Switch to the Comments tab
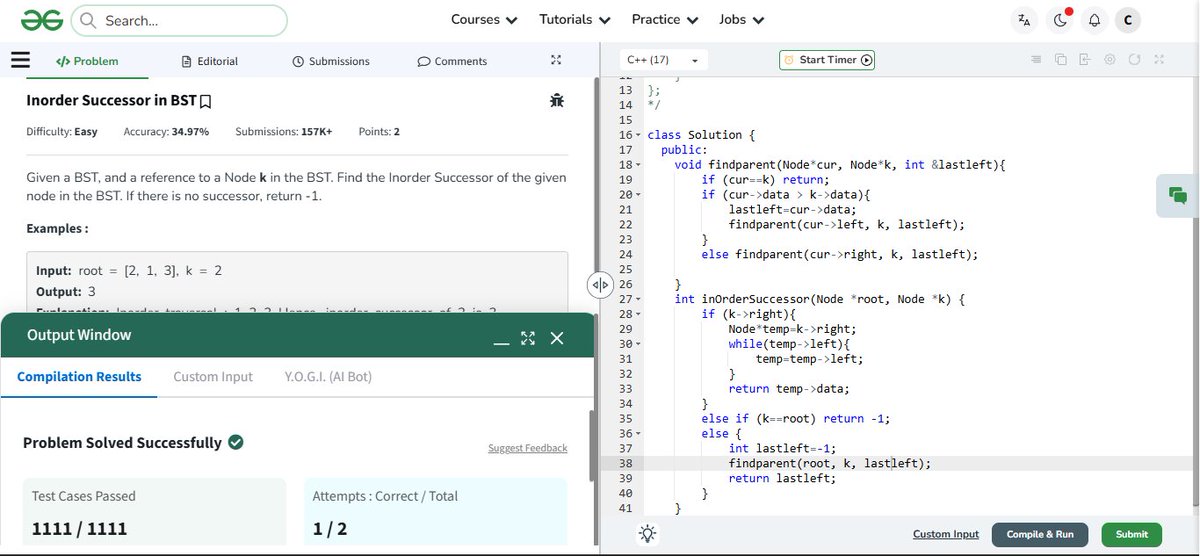Viewport: 1200px width, 556px height. (x=452, y=61)
